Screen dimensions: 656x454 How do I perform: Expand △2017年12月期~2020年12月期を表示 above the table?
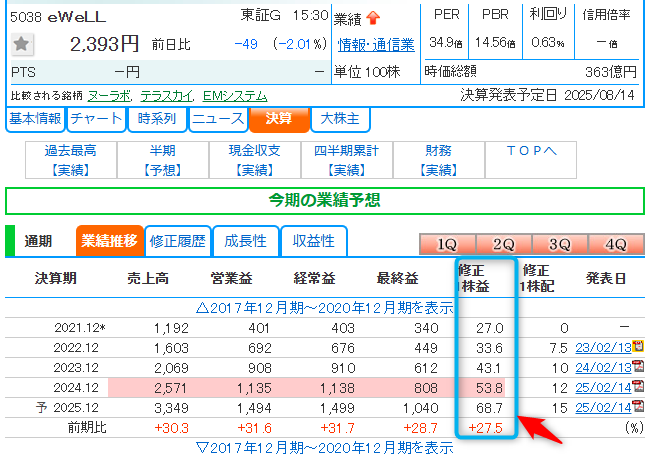pos(325,308)
